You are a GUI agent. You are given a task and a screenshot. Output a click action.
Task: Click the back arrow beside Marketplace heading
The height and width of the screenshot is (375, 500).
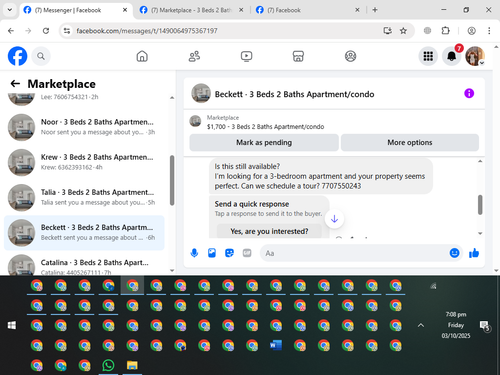click(15, 83)
